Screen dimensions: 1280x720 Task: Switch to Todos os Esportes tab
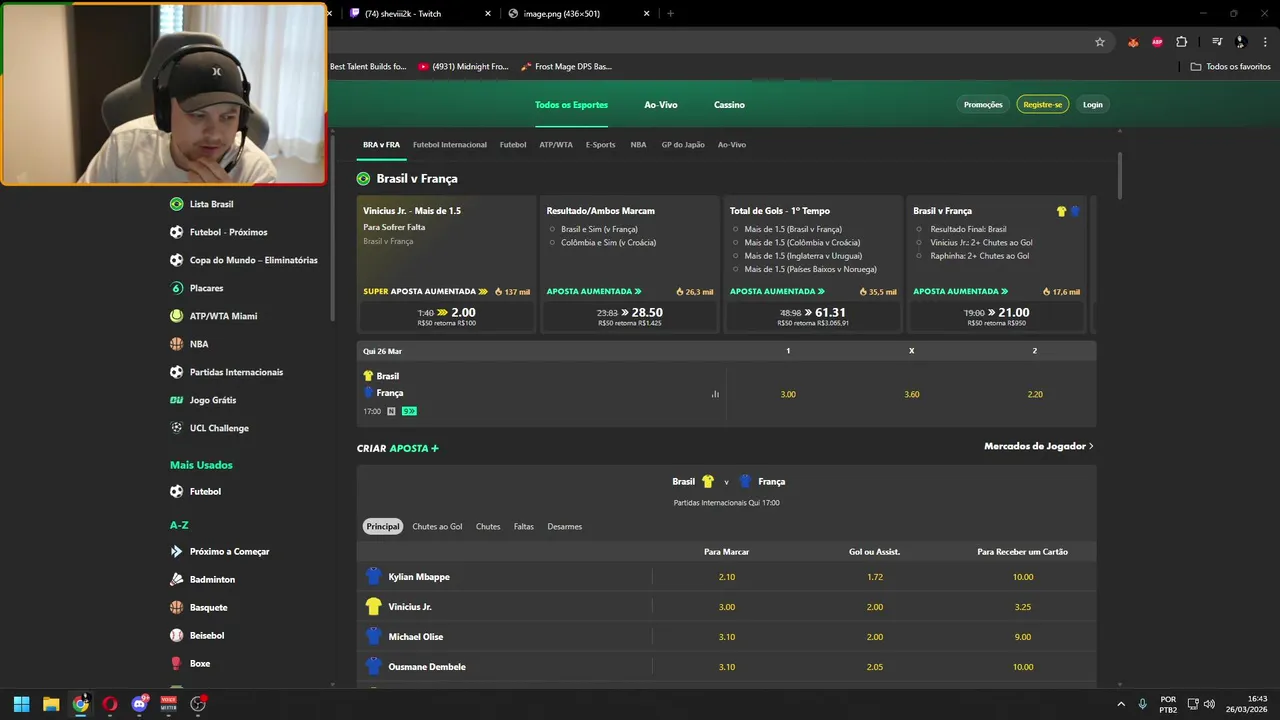click(x=571, y=105)
